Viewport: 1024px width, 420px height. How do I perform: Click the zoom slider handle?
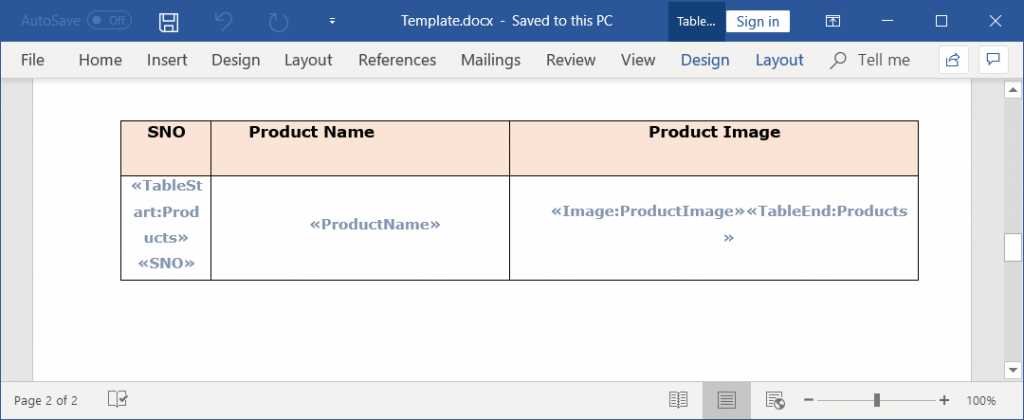[x=877, y=400]
